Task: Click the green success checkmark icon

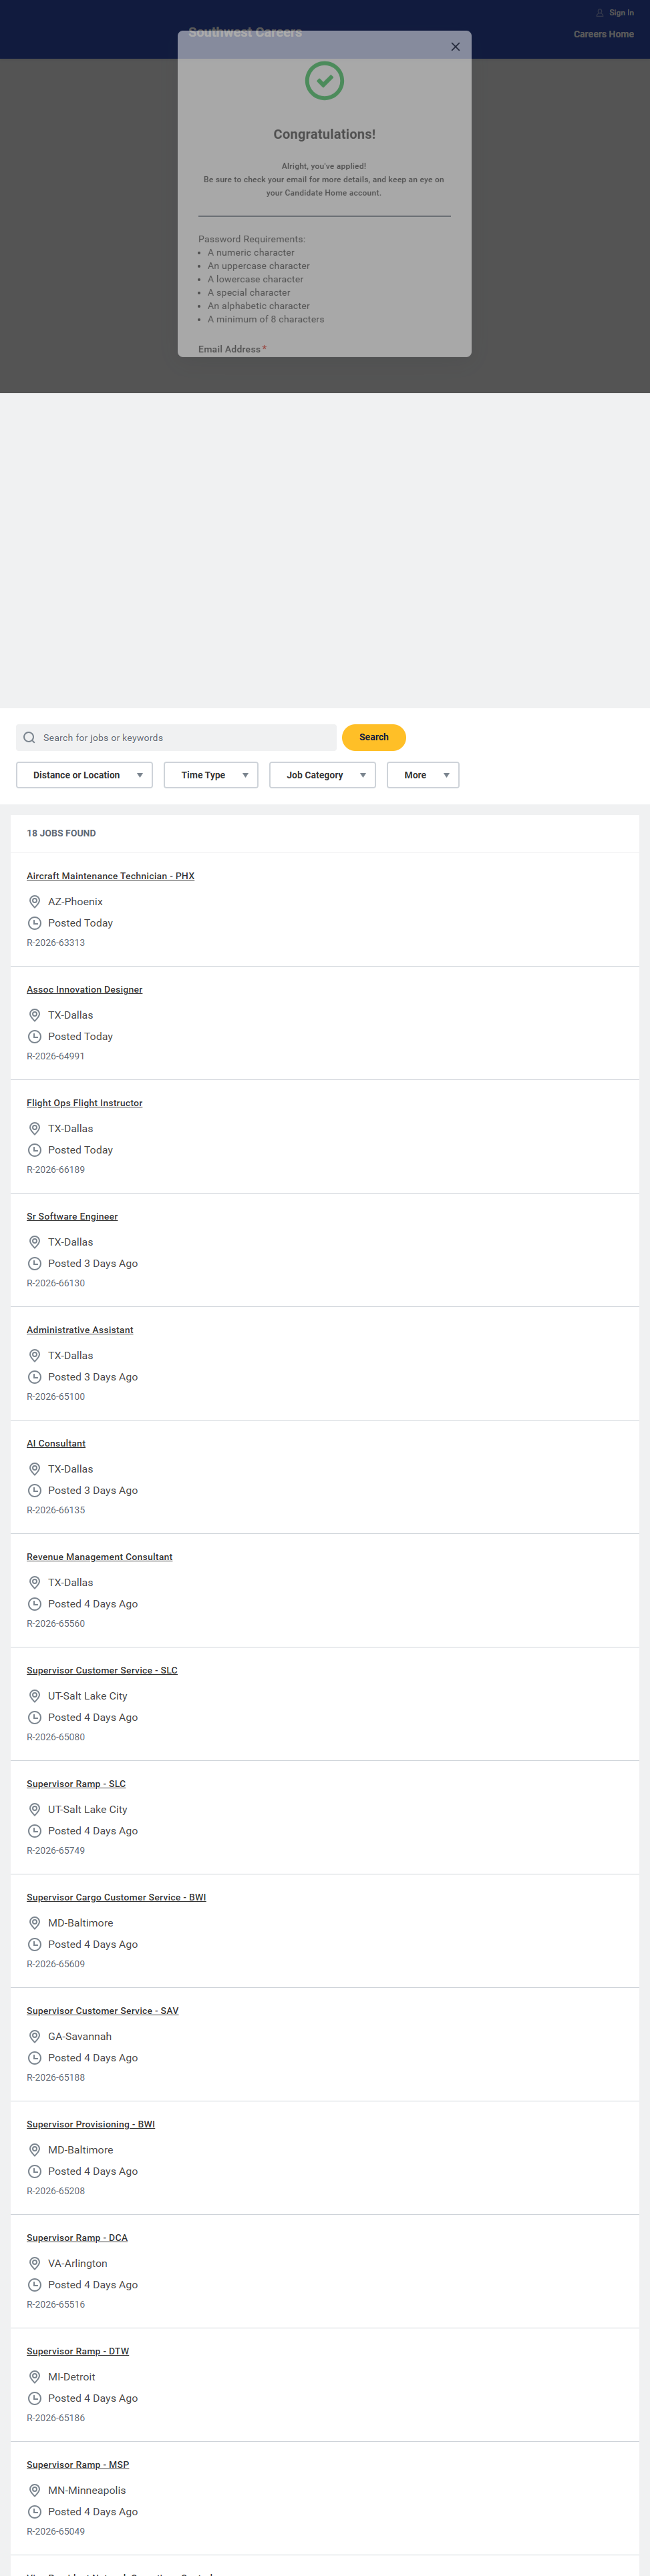Action: coord(324,81)
